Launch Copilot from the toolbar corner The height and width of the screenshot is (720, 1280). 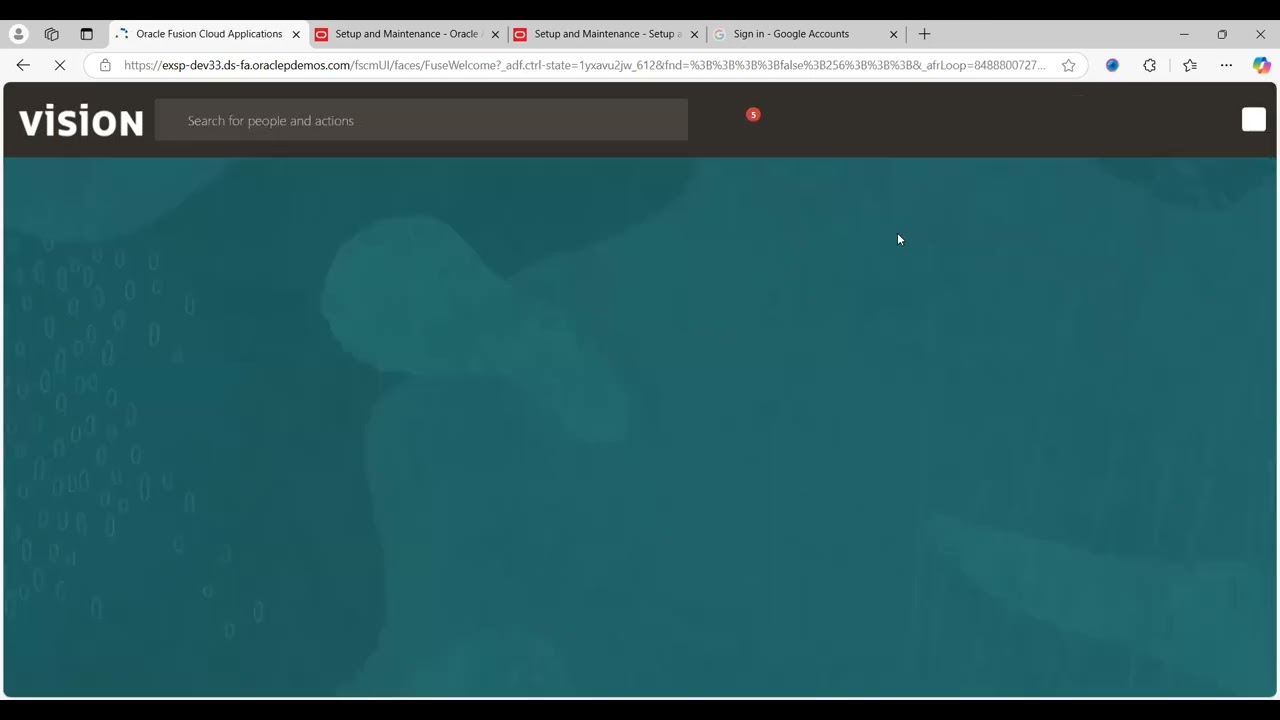coord(1262,65)
